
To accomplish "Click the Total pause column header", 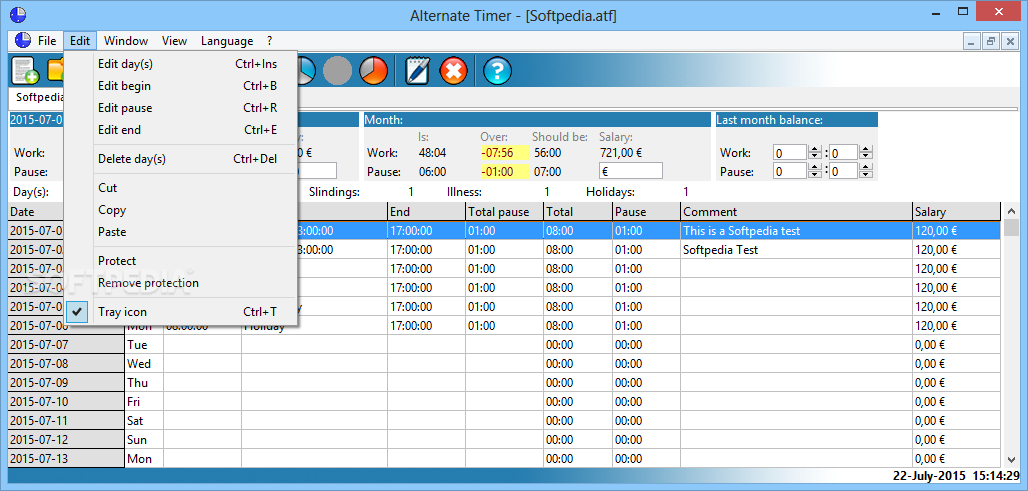I will point(504,212).
